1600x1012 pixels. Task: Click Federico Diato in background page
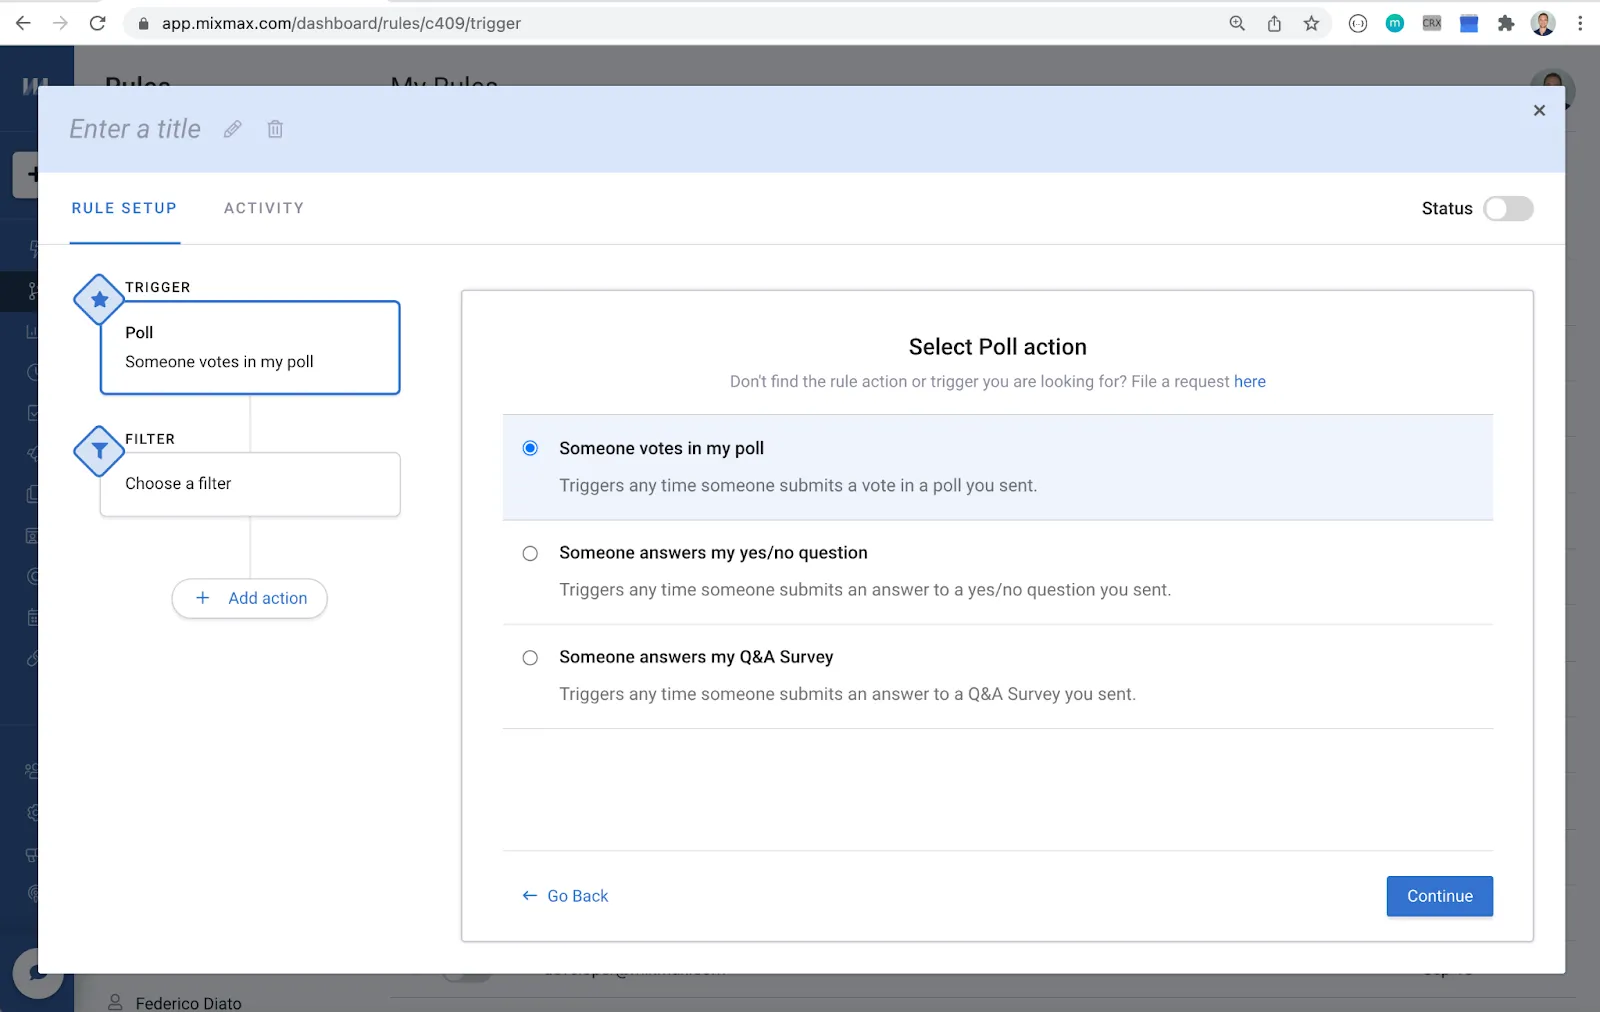pyautogui.click(x=189, y=1002)
